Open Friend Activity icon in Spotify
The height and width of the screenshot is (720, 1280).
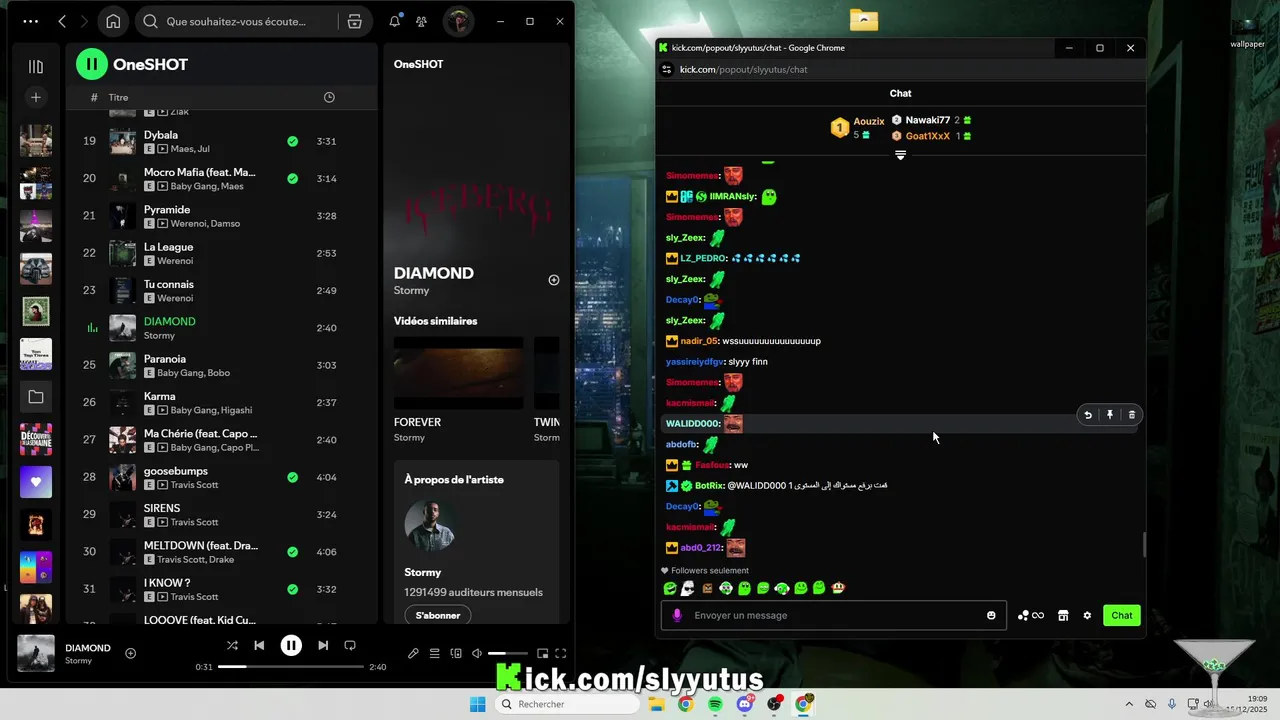coord(422,21)
